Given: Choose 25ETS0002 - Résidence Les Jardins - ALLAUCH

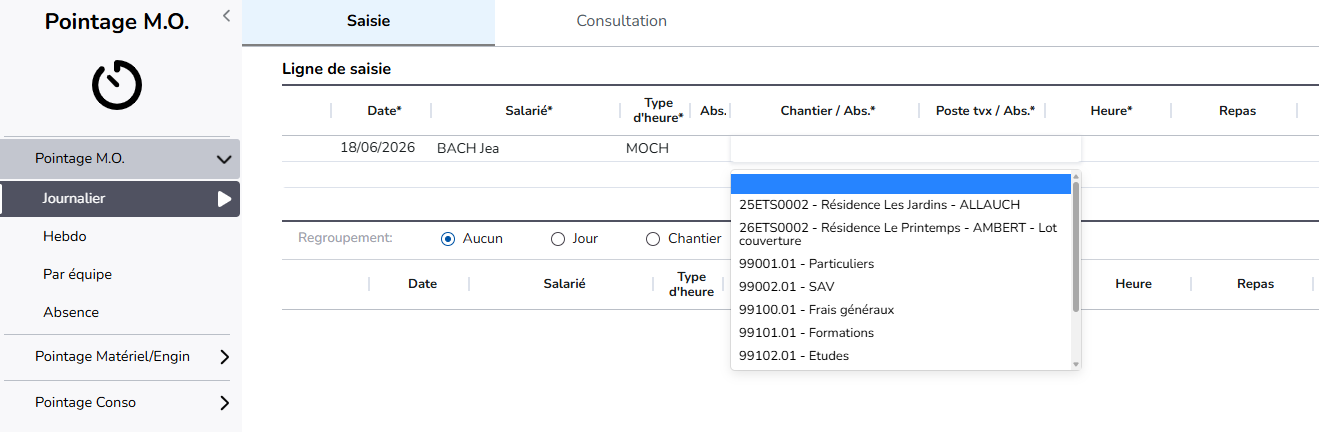Looking at the screenshot, I should point(900,205).
